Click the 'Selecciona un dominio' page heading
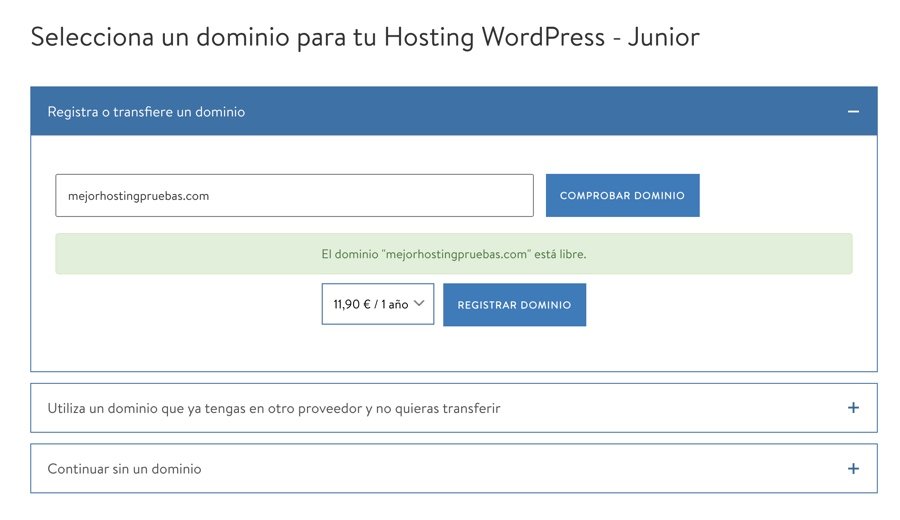 pyautogui.click(x=365, y=37)
